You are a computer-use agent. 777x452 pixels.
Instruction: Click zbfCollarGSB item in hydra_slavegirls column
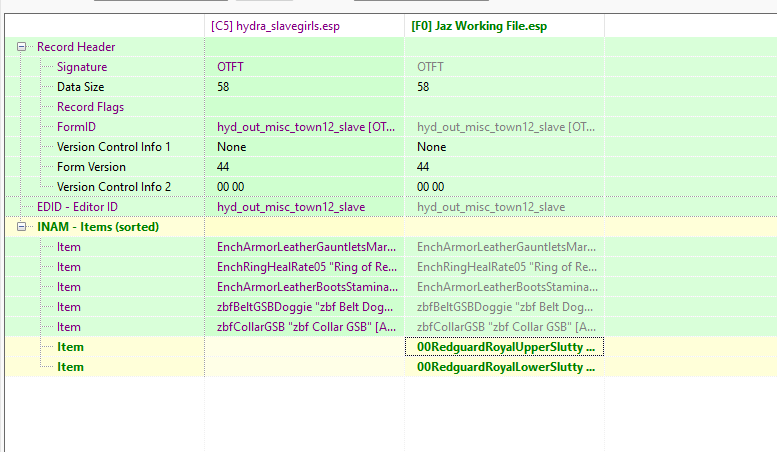(306, 327)
